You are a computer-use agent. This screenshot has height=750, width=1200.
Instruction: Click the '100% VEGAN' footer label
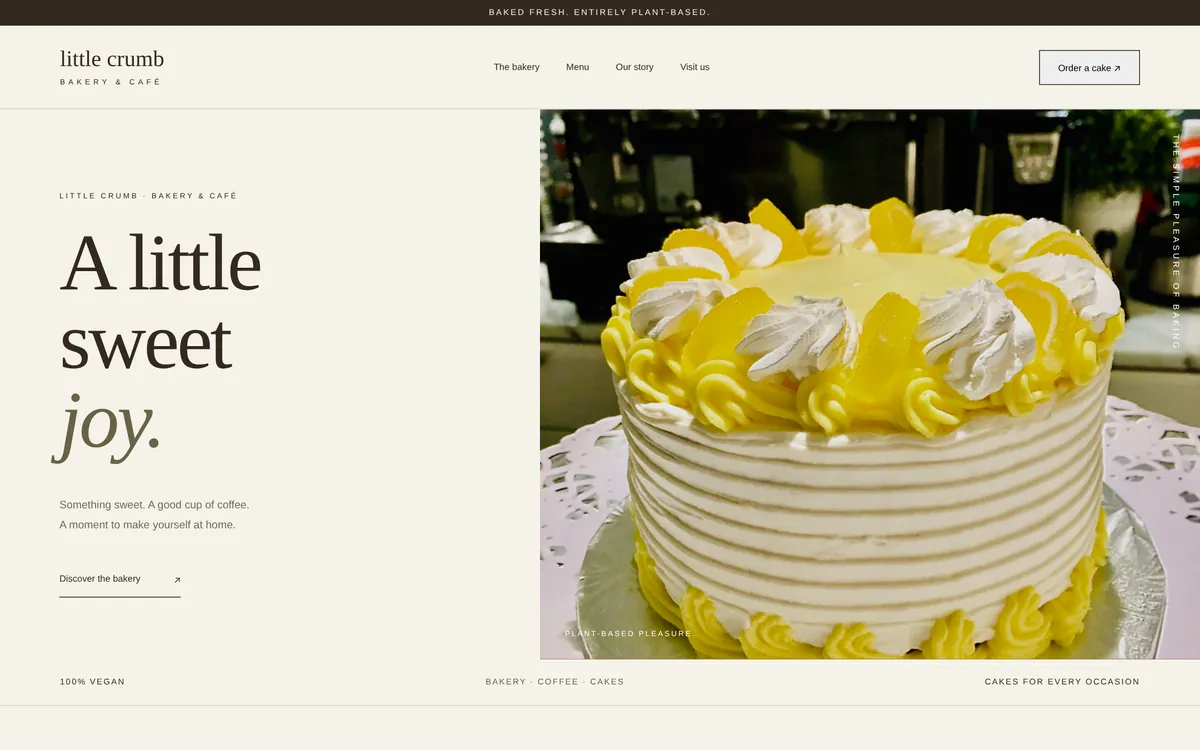click(x=92, y=682)
